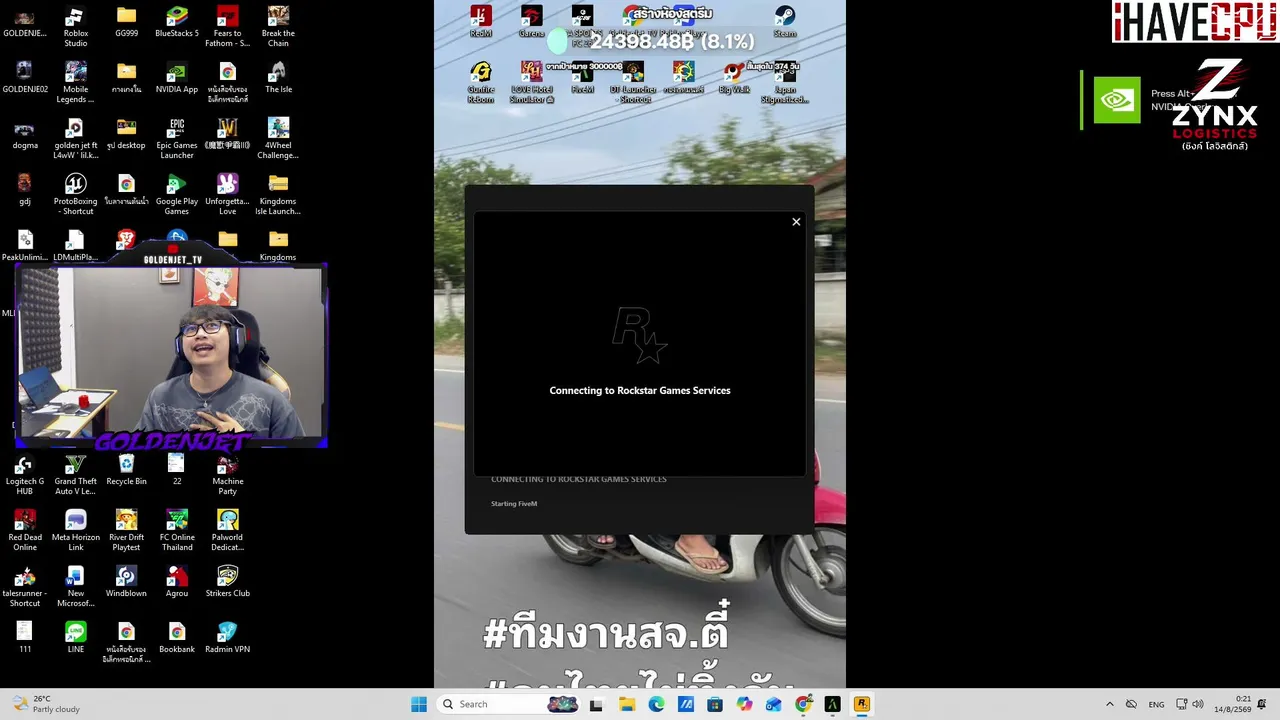
Task: Open the Task View taskbar button
Action: (x=597, y=704)
